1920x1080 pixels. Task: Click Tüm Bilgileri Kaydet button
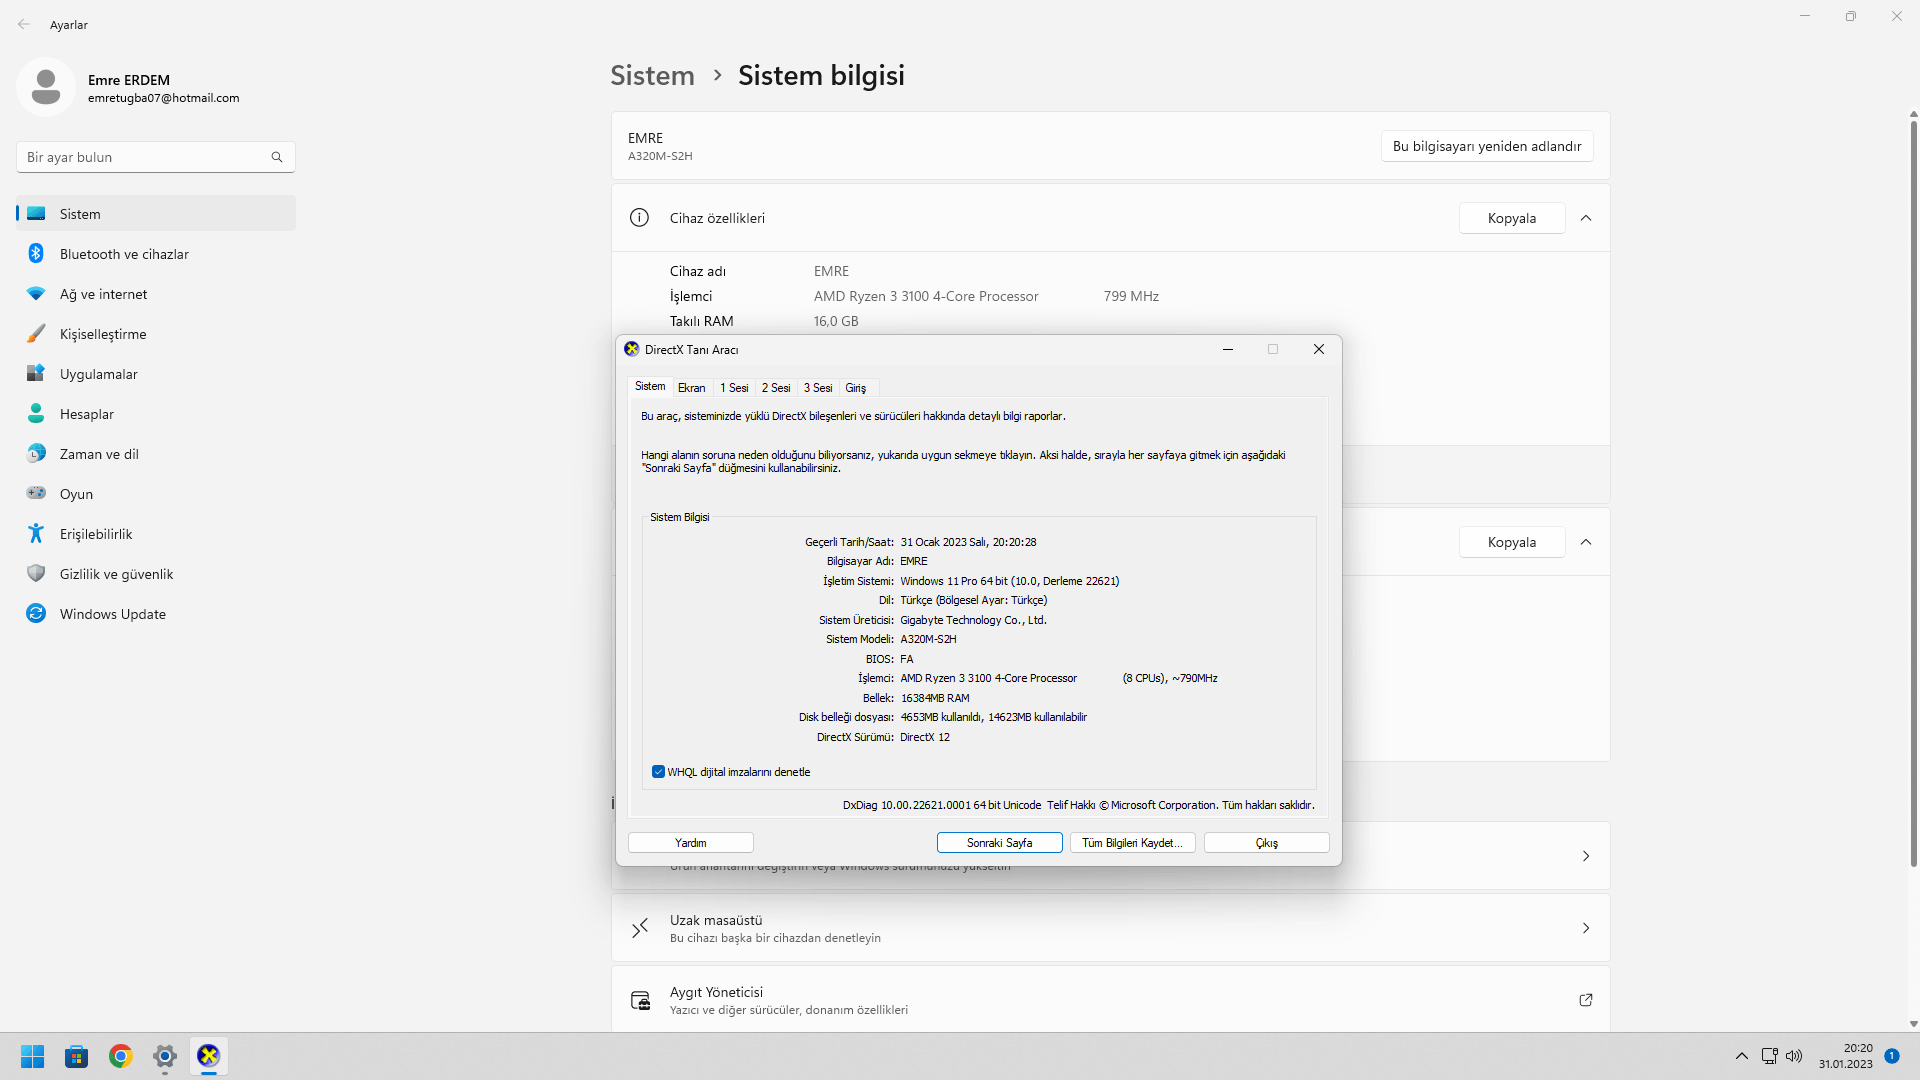tap(1132, 843)
